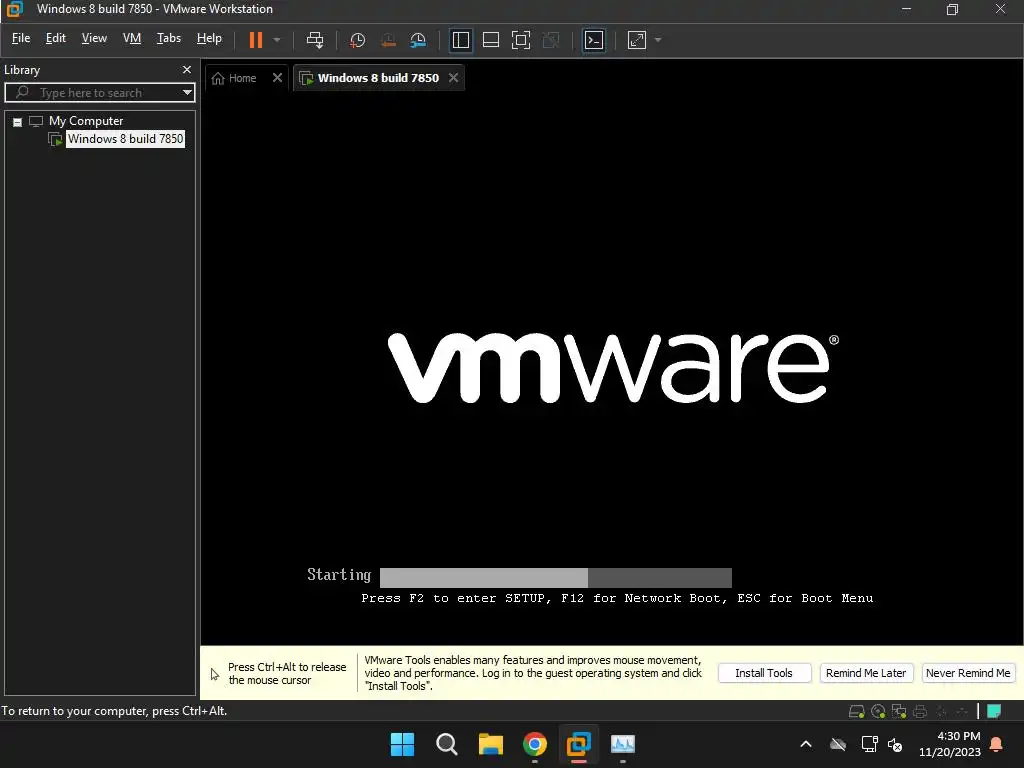Click the CD/DVD drive status icon
Screen dimensions: 1024x768
[x=878, y=711]
